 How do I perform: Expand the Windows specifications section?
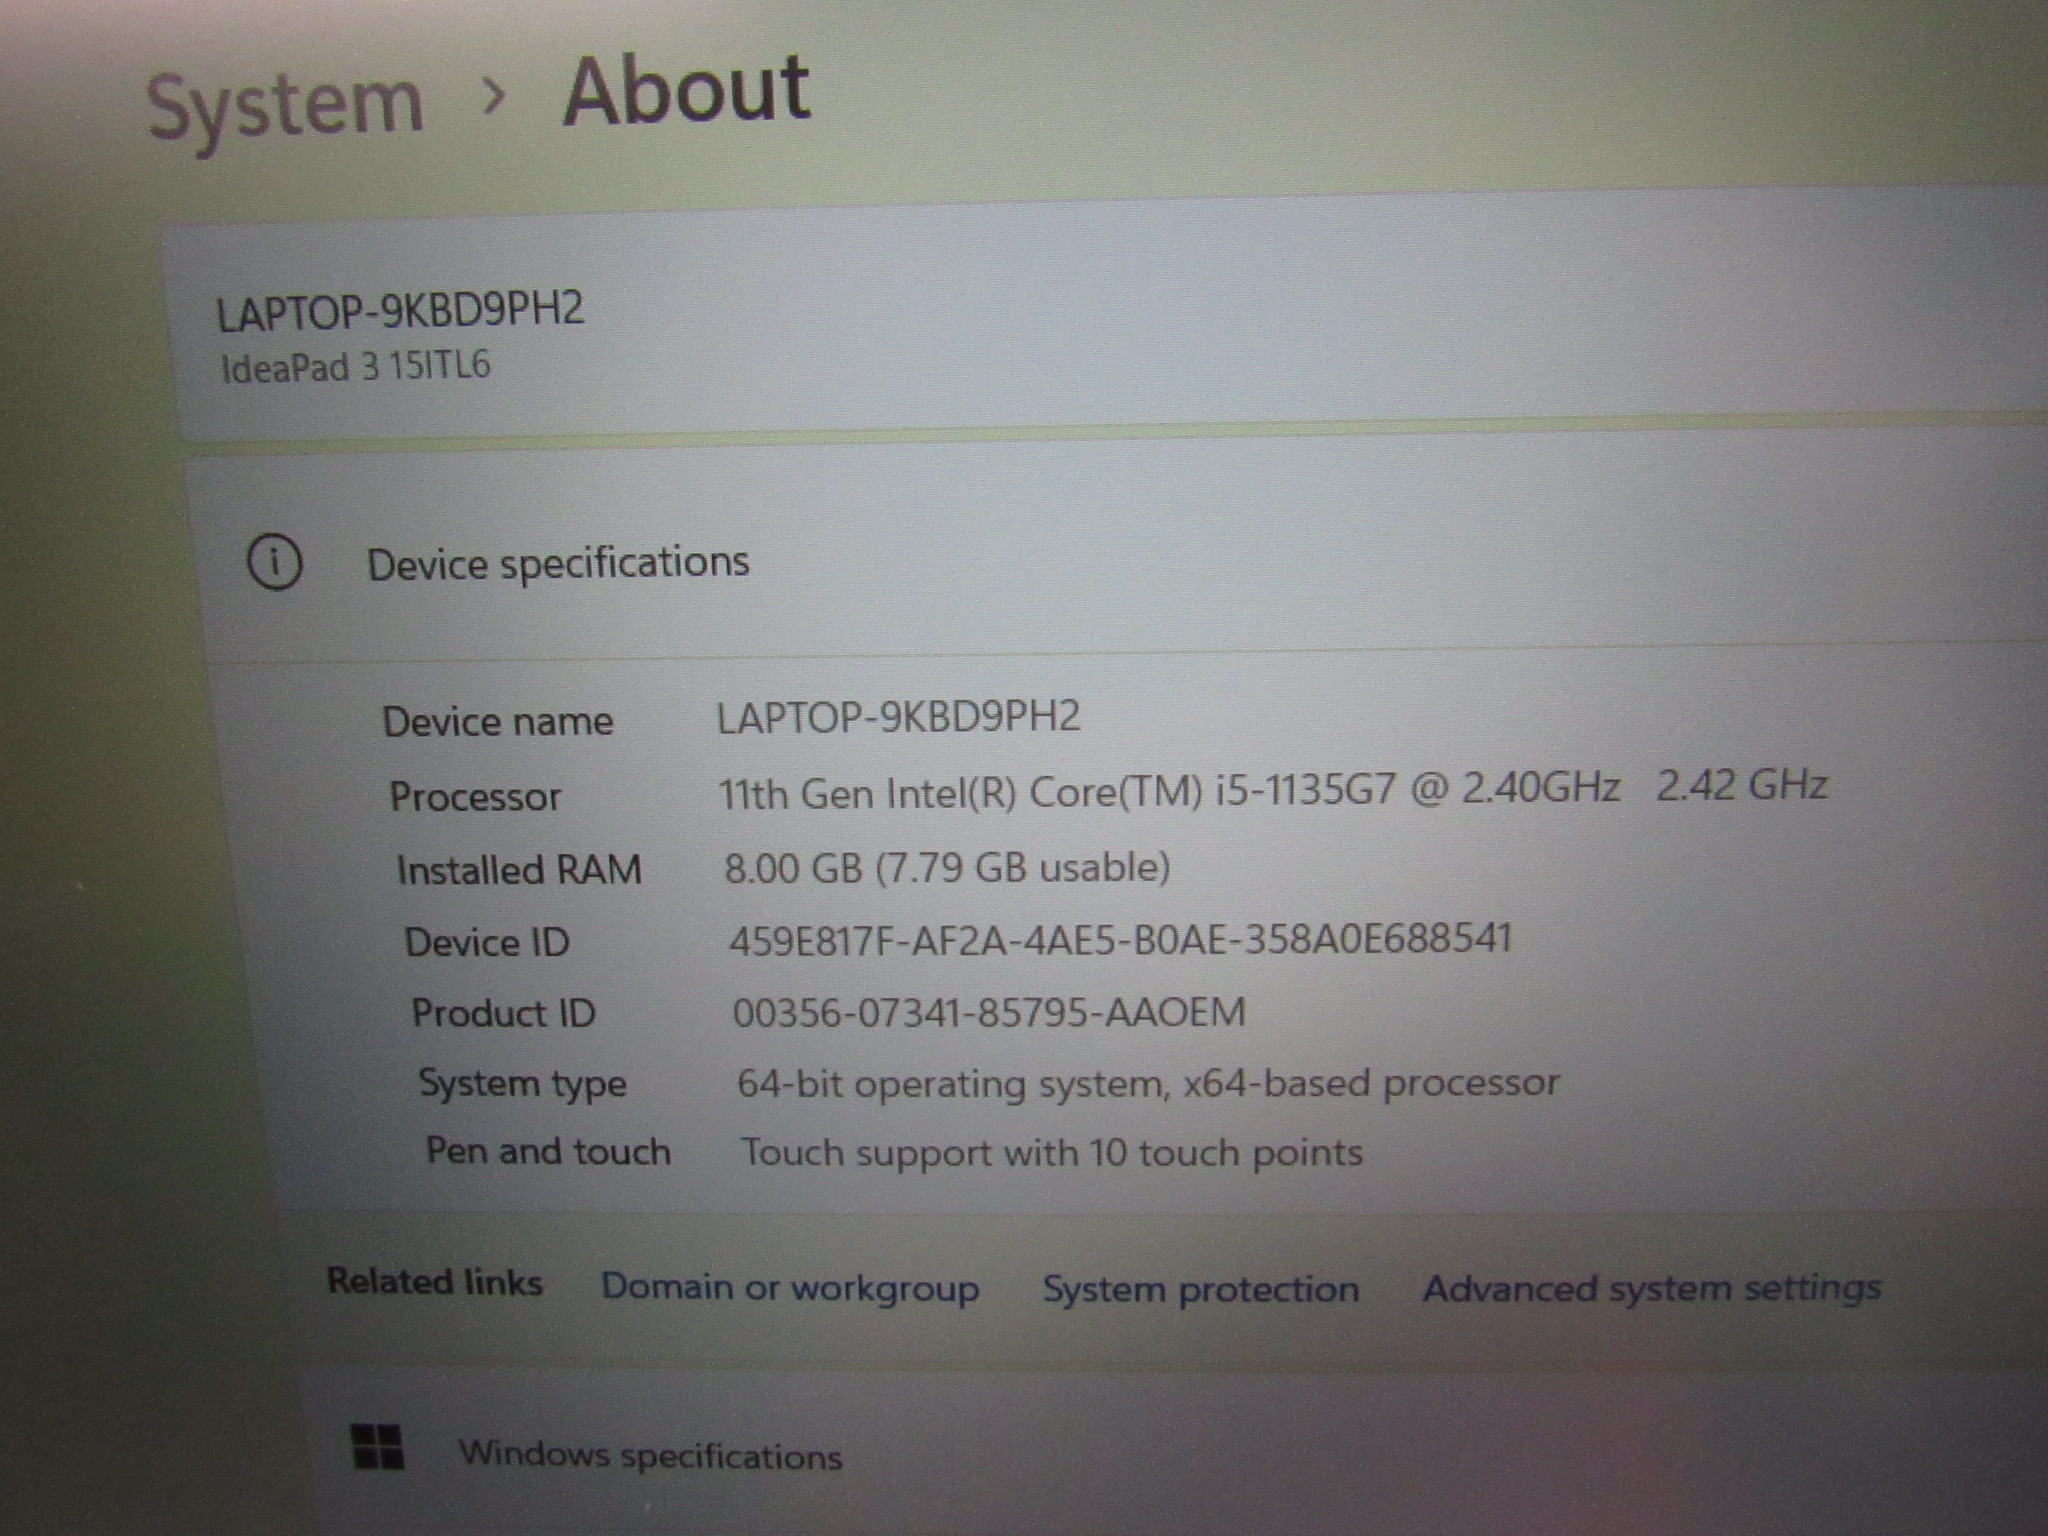pos(650,1455)
